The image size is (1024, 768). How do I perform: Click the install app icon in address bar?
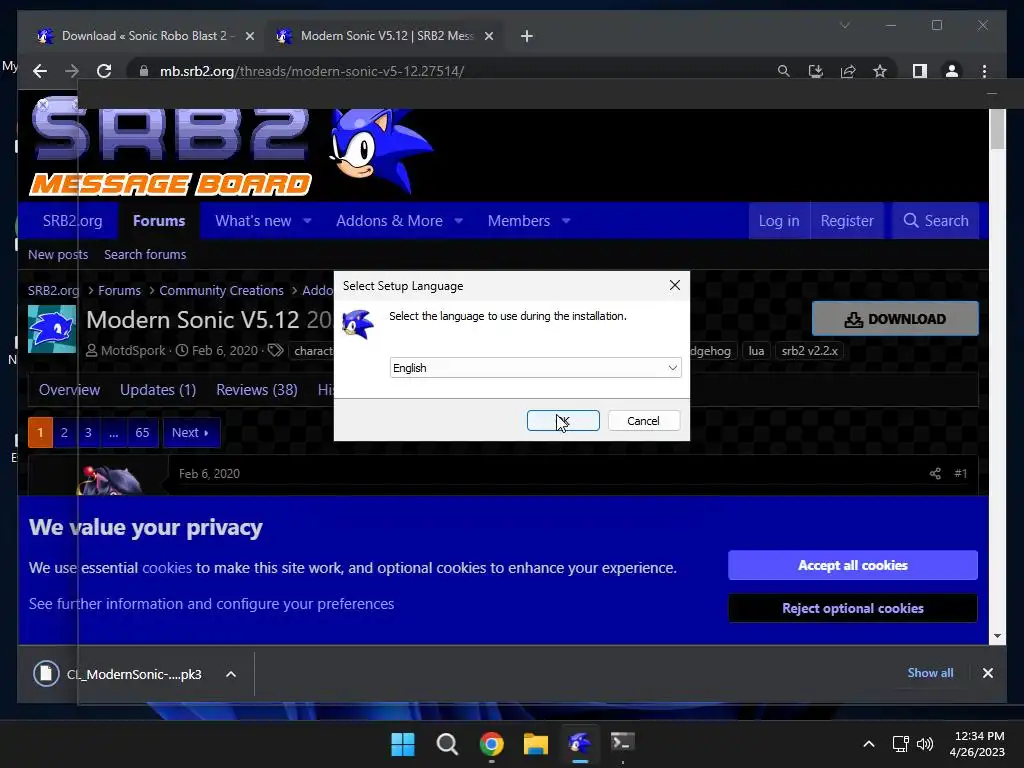coord(816,71)
